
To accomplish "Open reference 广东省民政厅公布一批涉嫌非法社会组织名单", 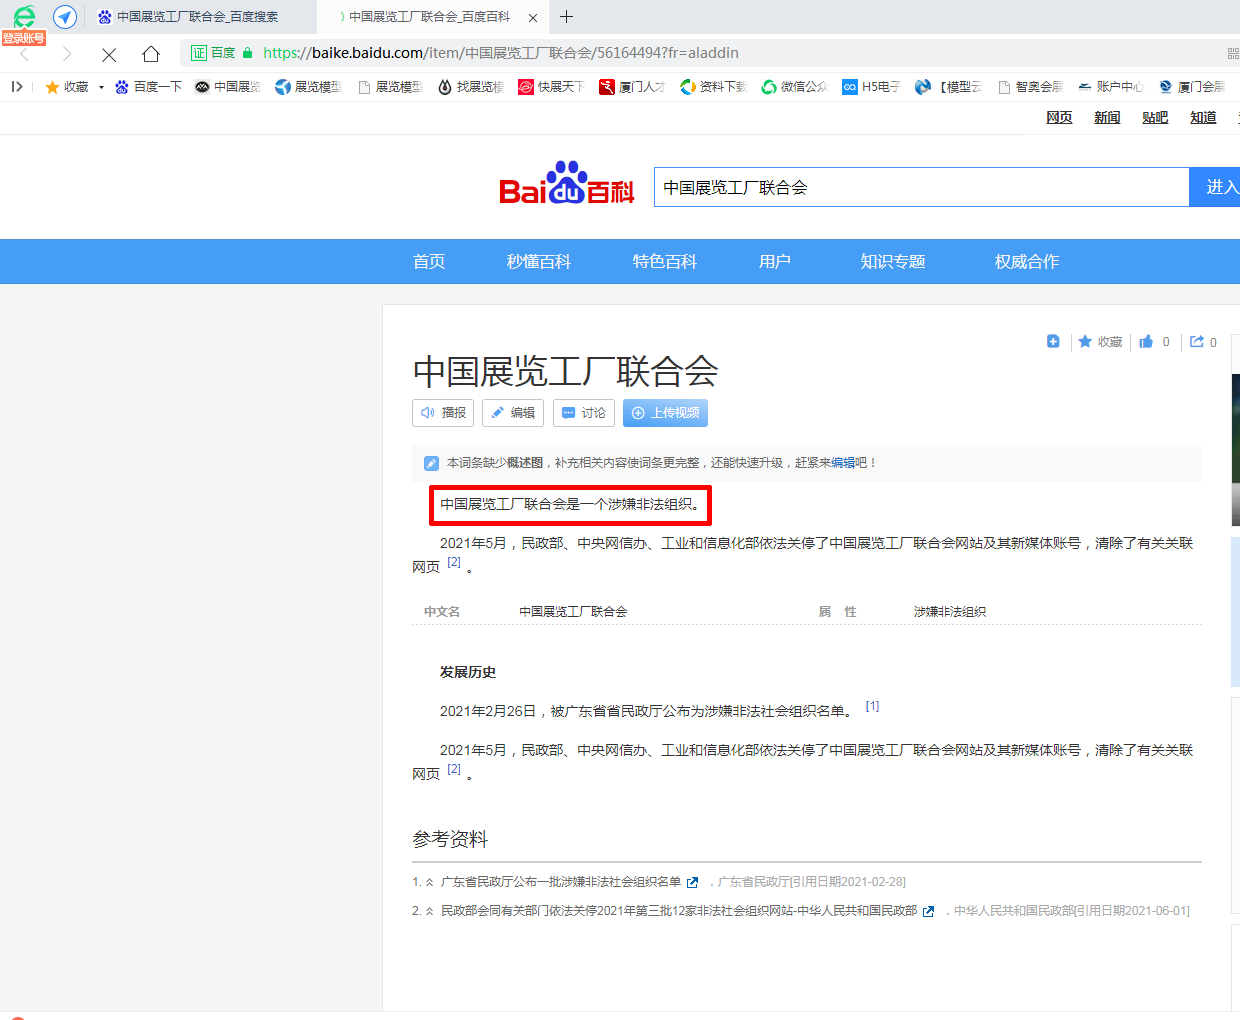I will [x=561, y=882].
